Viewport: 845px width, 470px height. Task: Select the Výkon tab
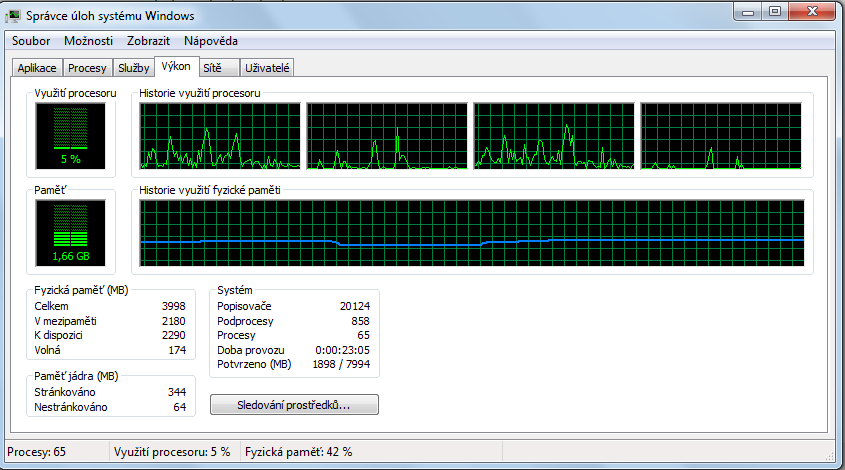(176, 66)
